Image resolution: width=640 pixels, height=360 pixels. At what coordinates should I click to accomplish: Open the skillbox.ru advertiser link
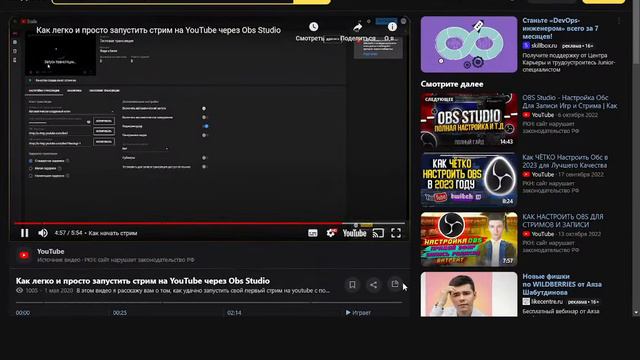coord(544,46)
